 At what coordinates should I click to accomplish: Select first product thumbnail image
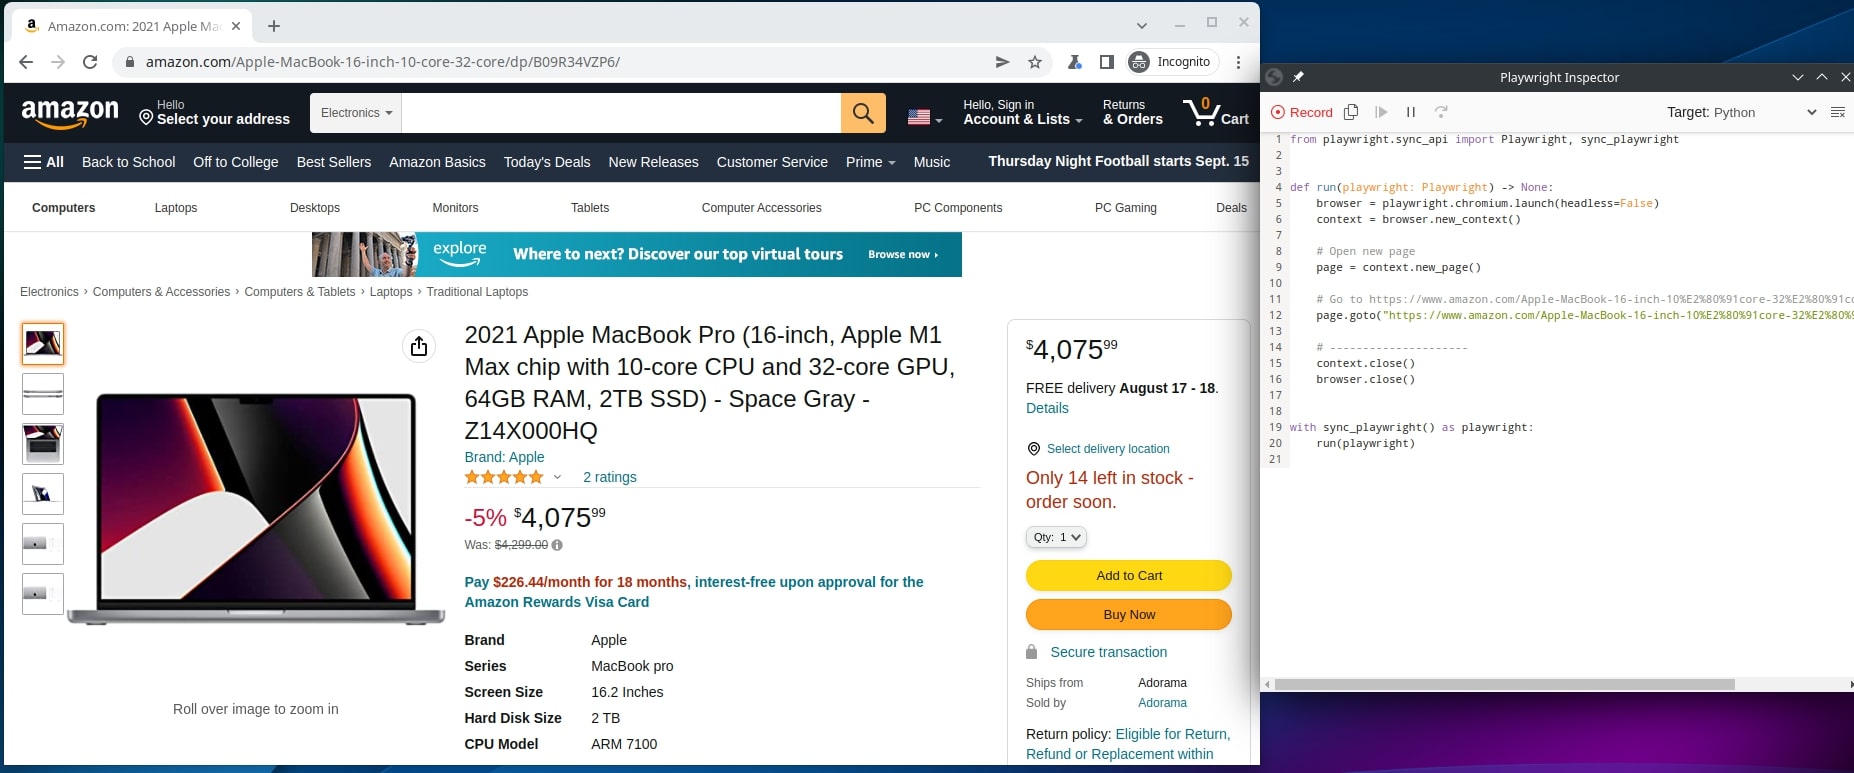(x=43, y=344)
